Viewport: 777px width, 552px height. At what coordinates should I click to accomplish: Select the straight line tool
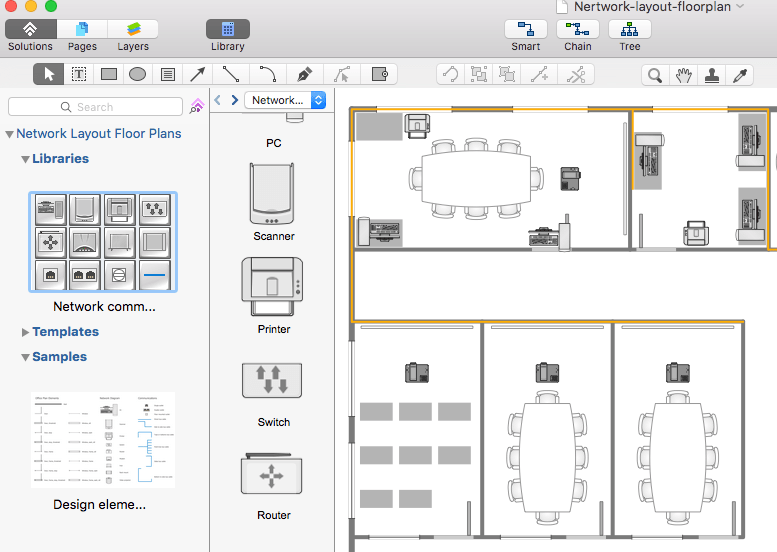[x=231, y=74]
